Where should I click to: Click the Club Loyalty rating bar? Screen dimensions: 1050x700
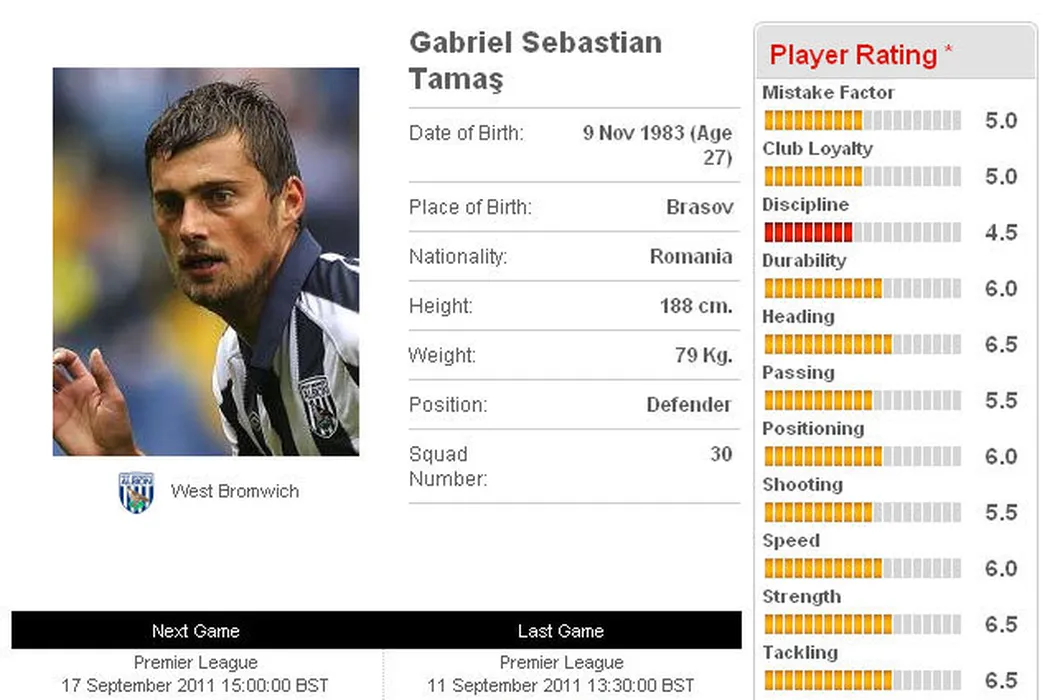pyautogui.click(x=861, y=177)
